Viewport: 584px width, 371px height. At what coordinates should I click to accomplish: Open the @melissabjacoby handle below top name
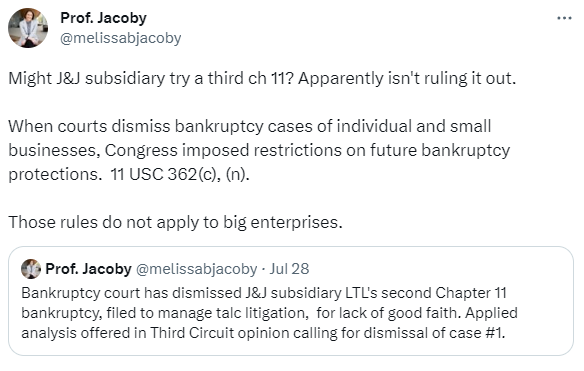coord(121,38)
